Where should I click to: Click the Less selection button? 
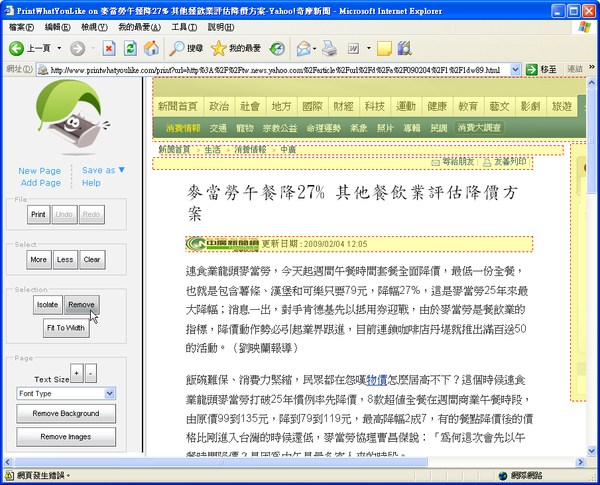tap(65, 260)
